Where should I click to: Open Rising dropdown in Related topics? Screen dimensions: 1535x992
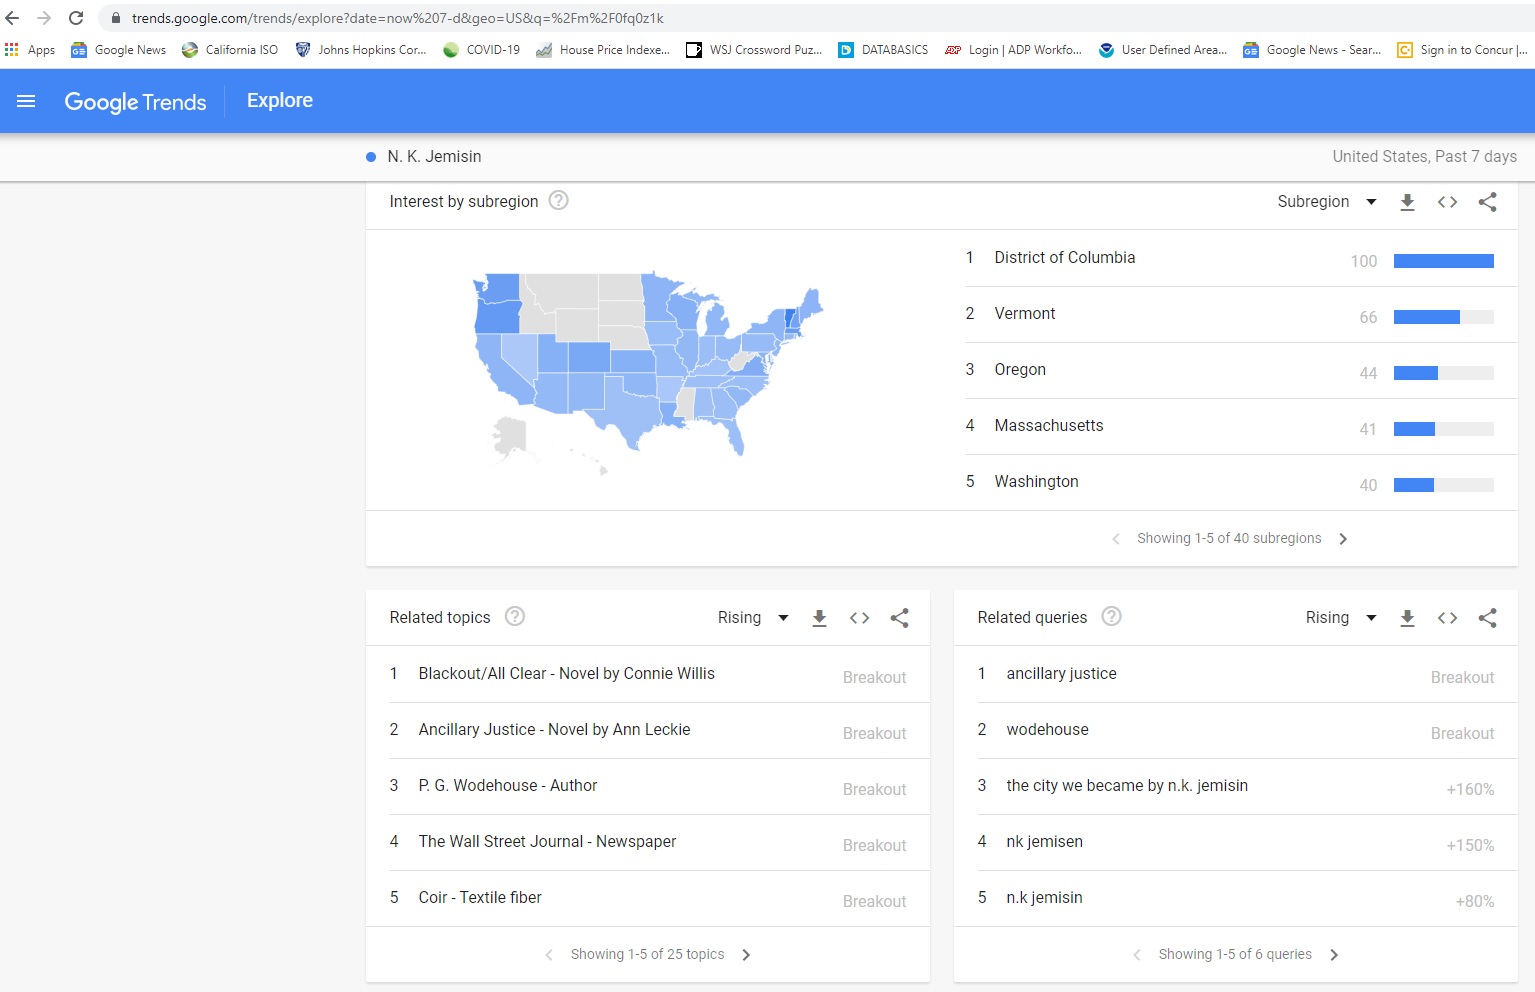point(754,618)
